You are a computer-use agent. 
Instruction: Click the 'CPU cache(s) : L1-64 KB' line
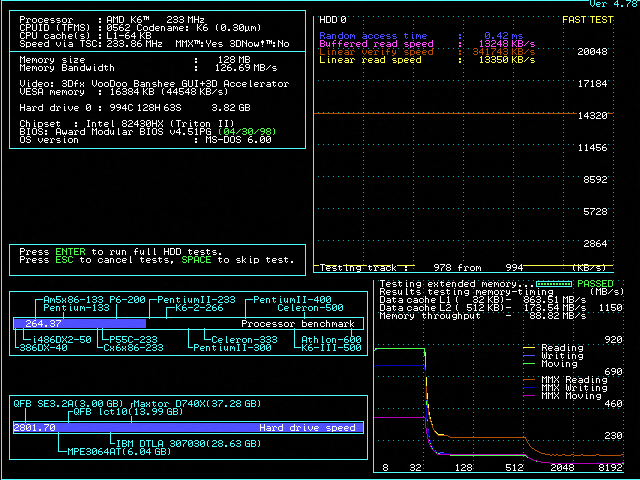85,36
